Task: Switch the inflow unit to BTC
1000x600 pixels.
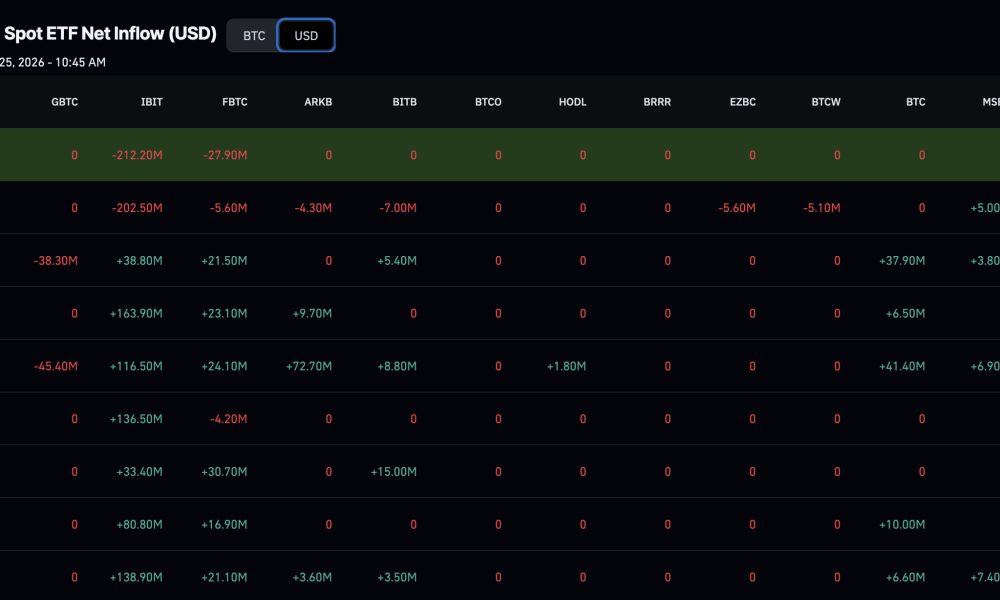Action: [253, 36]
